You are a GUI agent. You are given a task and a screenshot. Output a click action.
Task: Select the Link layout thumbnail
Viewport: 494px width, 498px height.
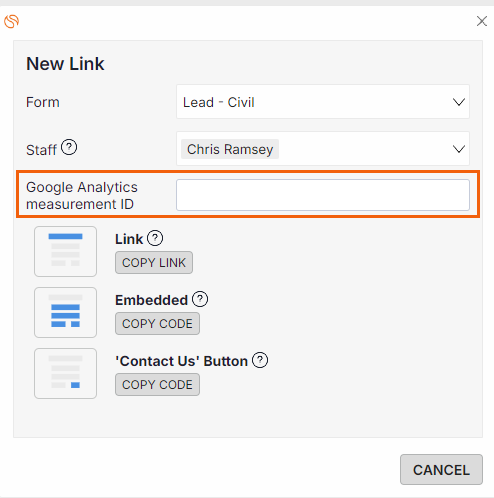[x=65, y=251]
